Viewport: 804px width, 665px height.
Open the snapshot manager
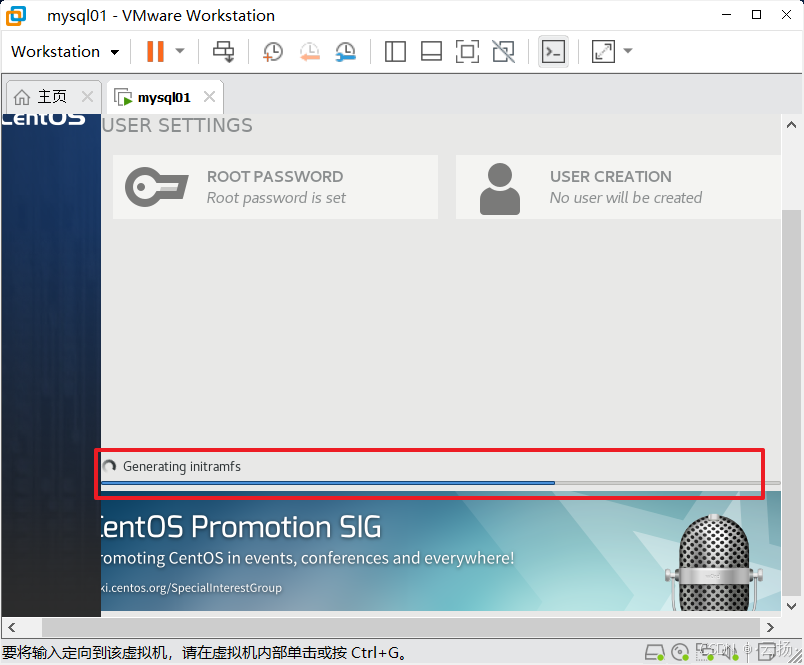pos(346,52)
